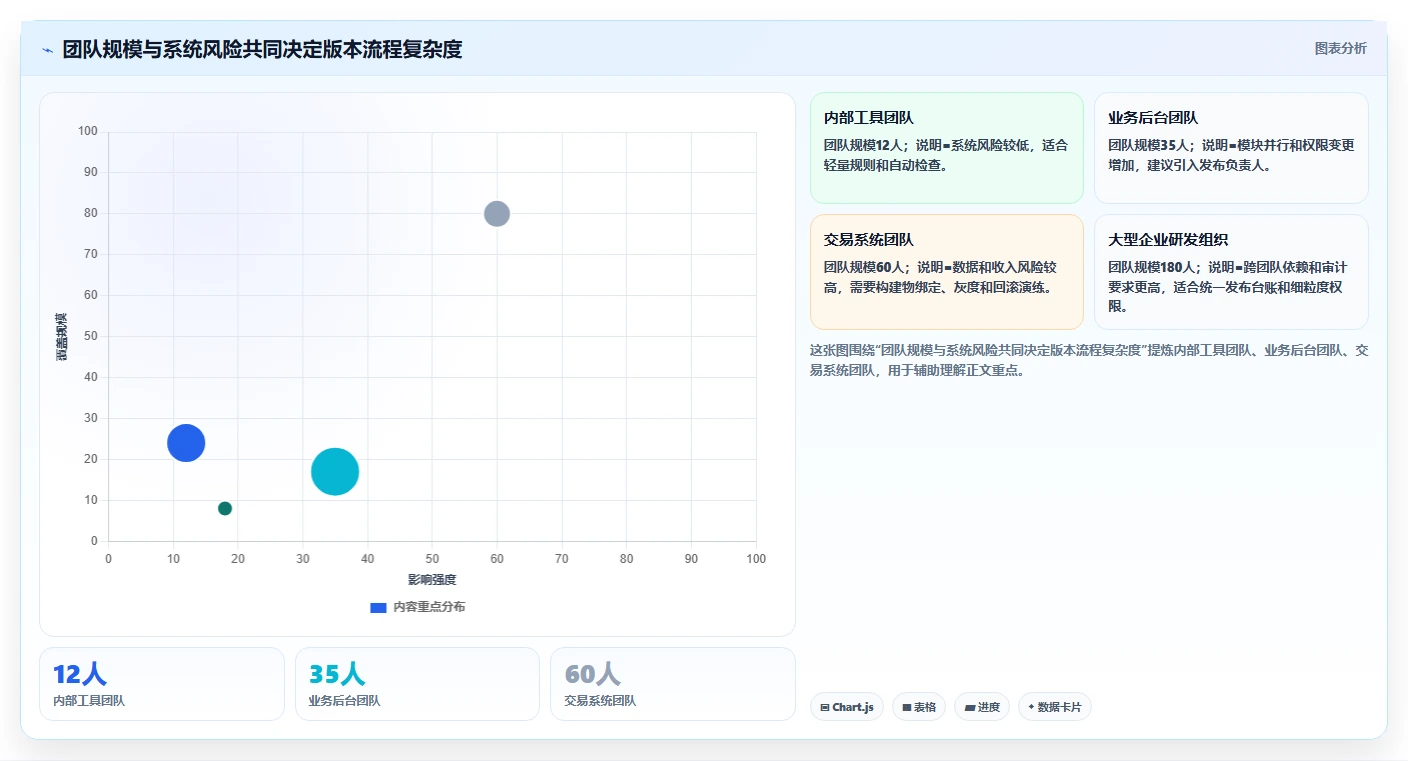Select the 35人 stat card

click(x=417, y=684)
